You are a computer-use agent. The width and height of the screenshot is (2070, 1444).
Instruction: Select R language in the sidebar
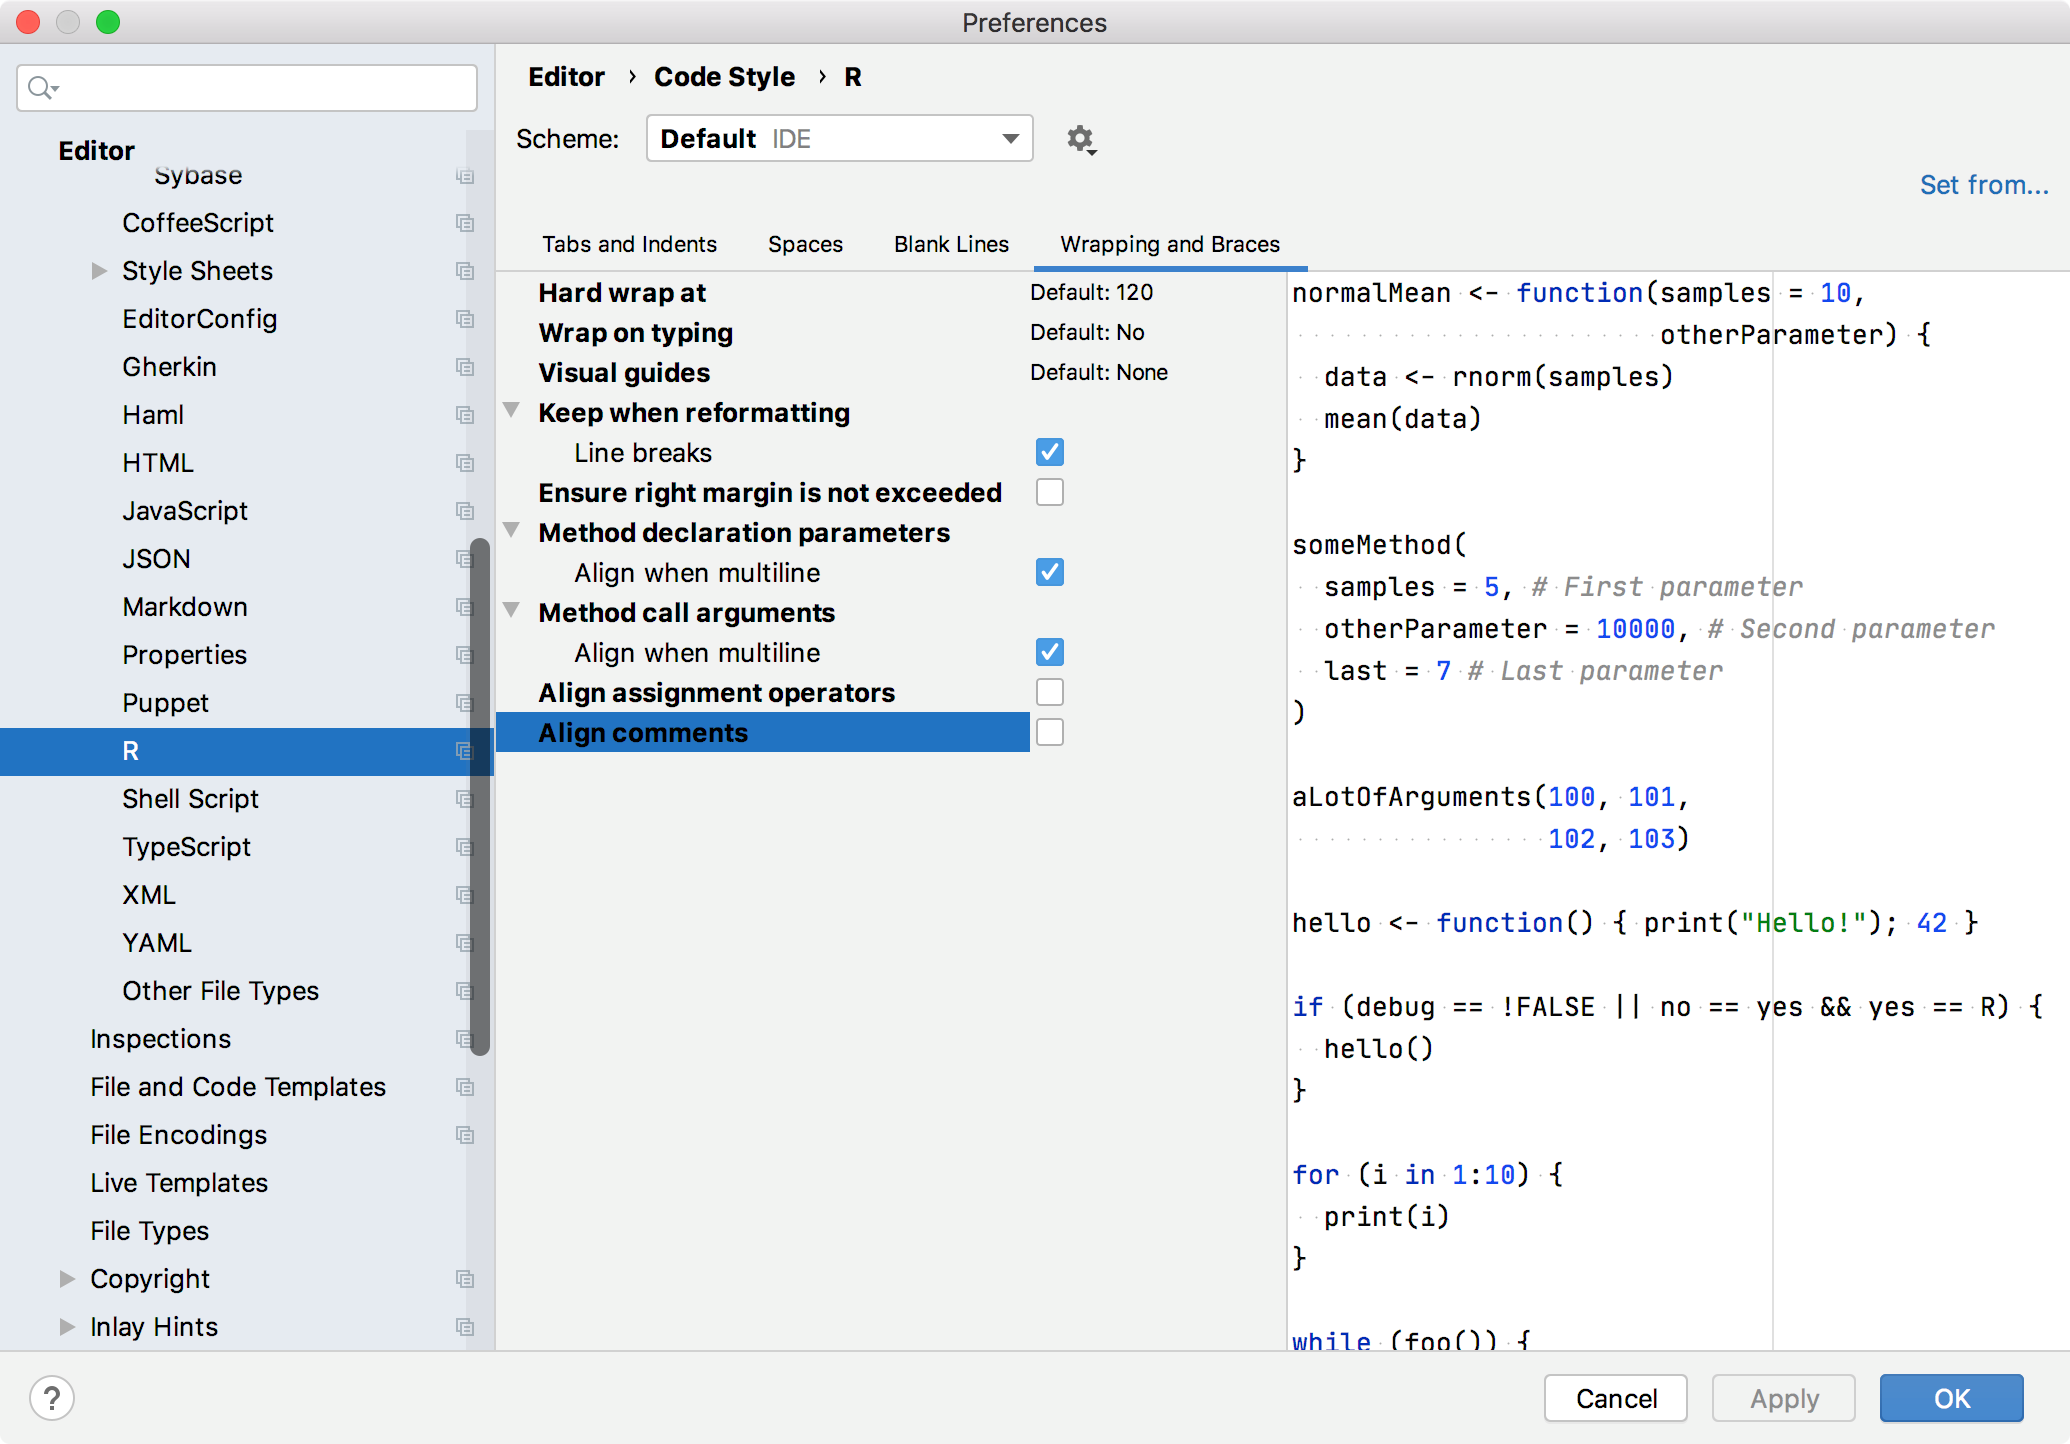132,750
